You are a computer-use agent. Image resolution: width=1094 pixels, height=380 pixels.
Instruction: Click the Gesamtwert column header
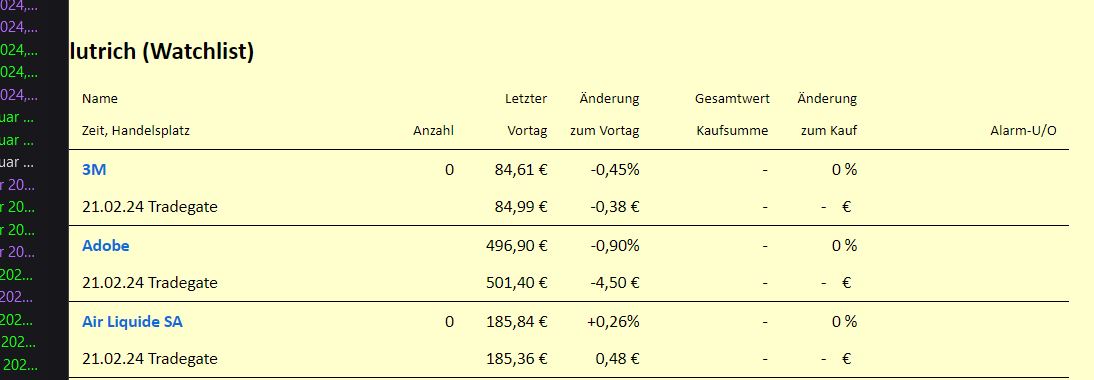pos(733,98)
